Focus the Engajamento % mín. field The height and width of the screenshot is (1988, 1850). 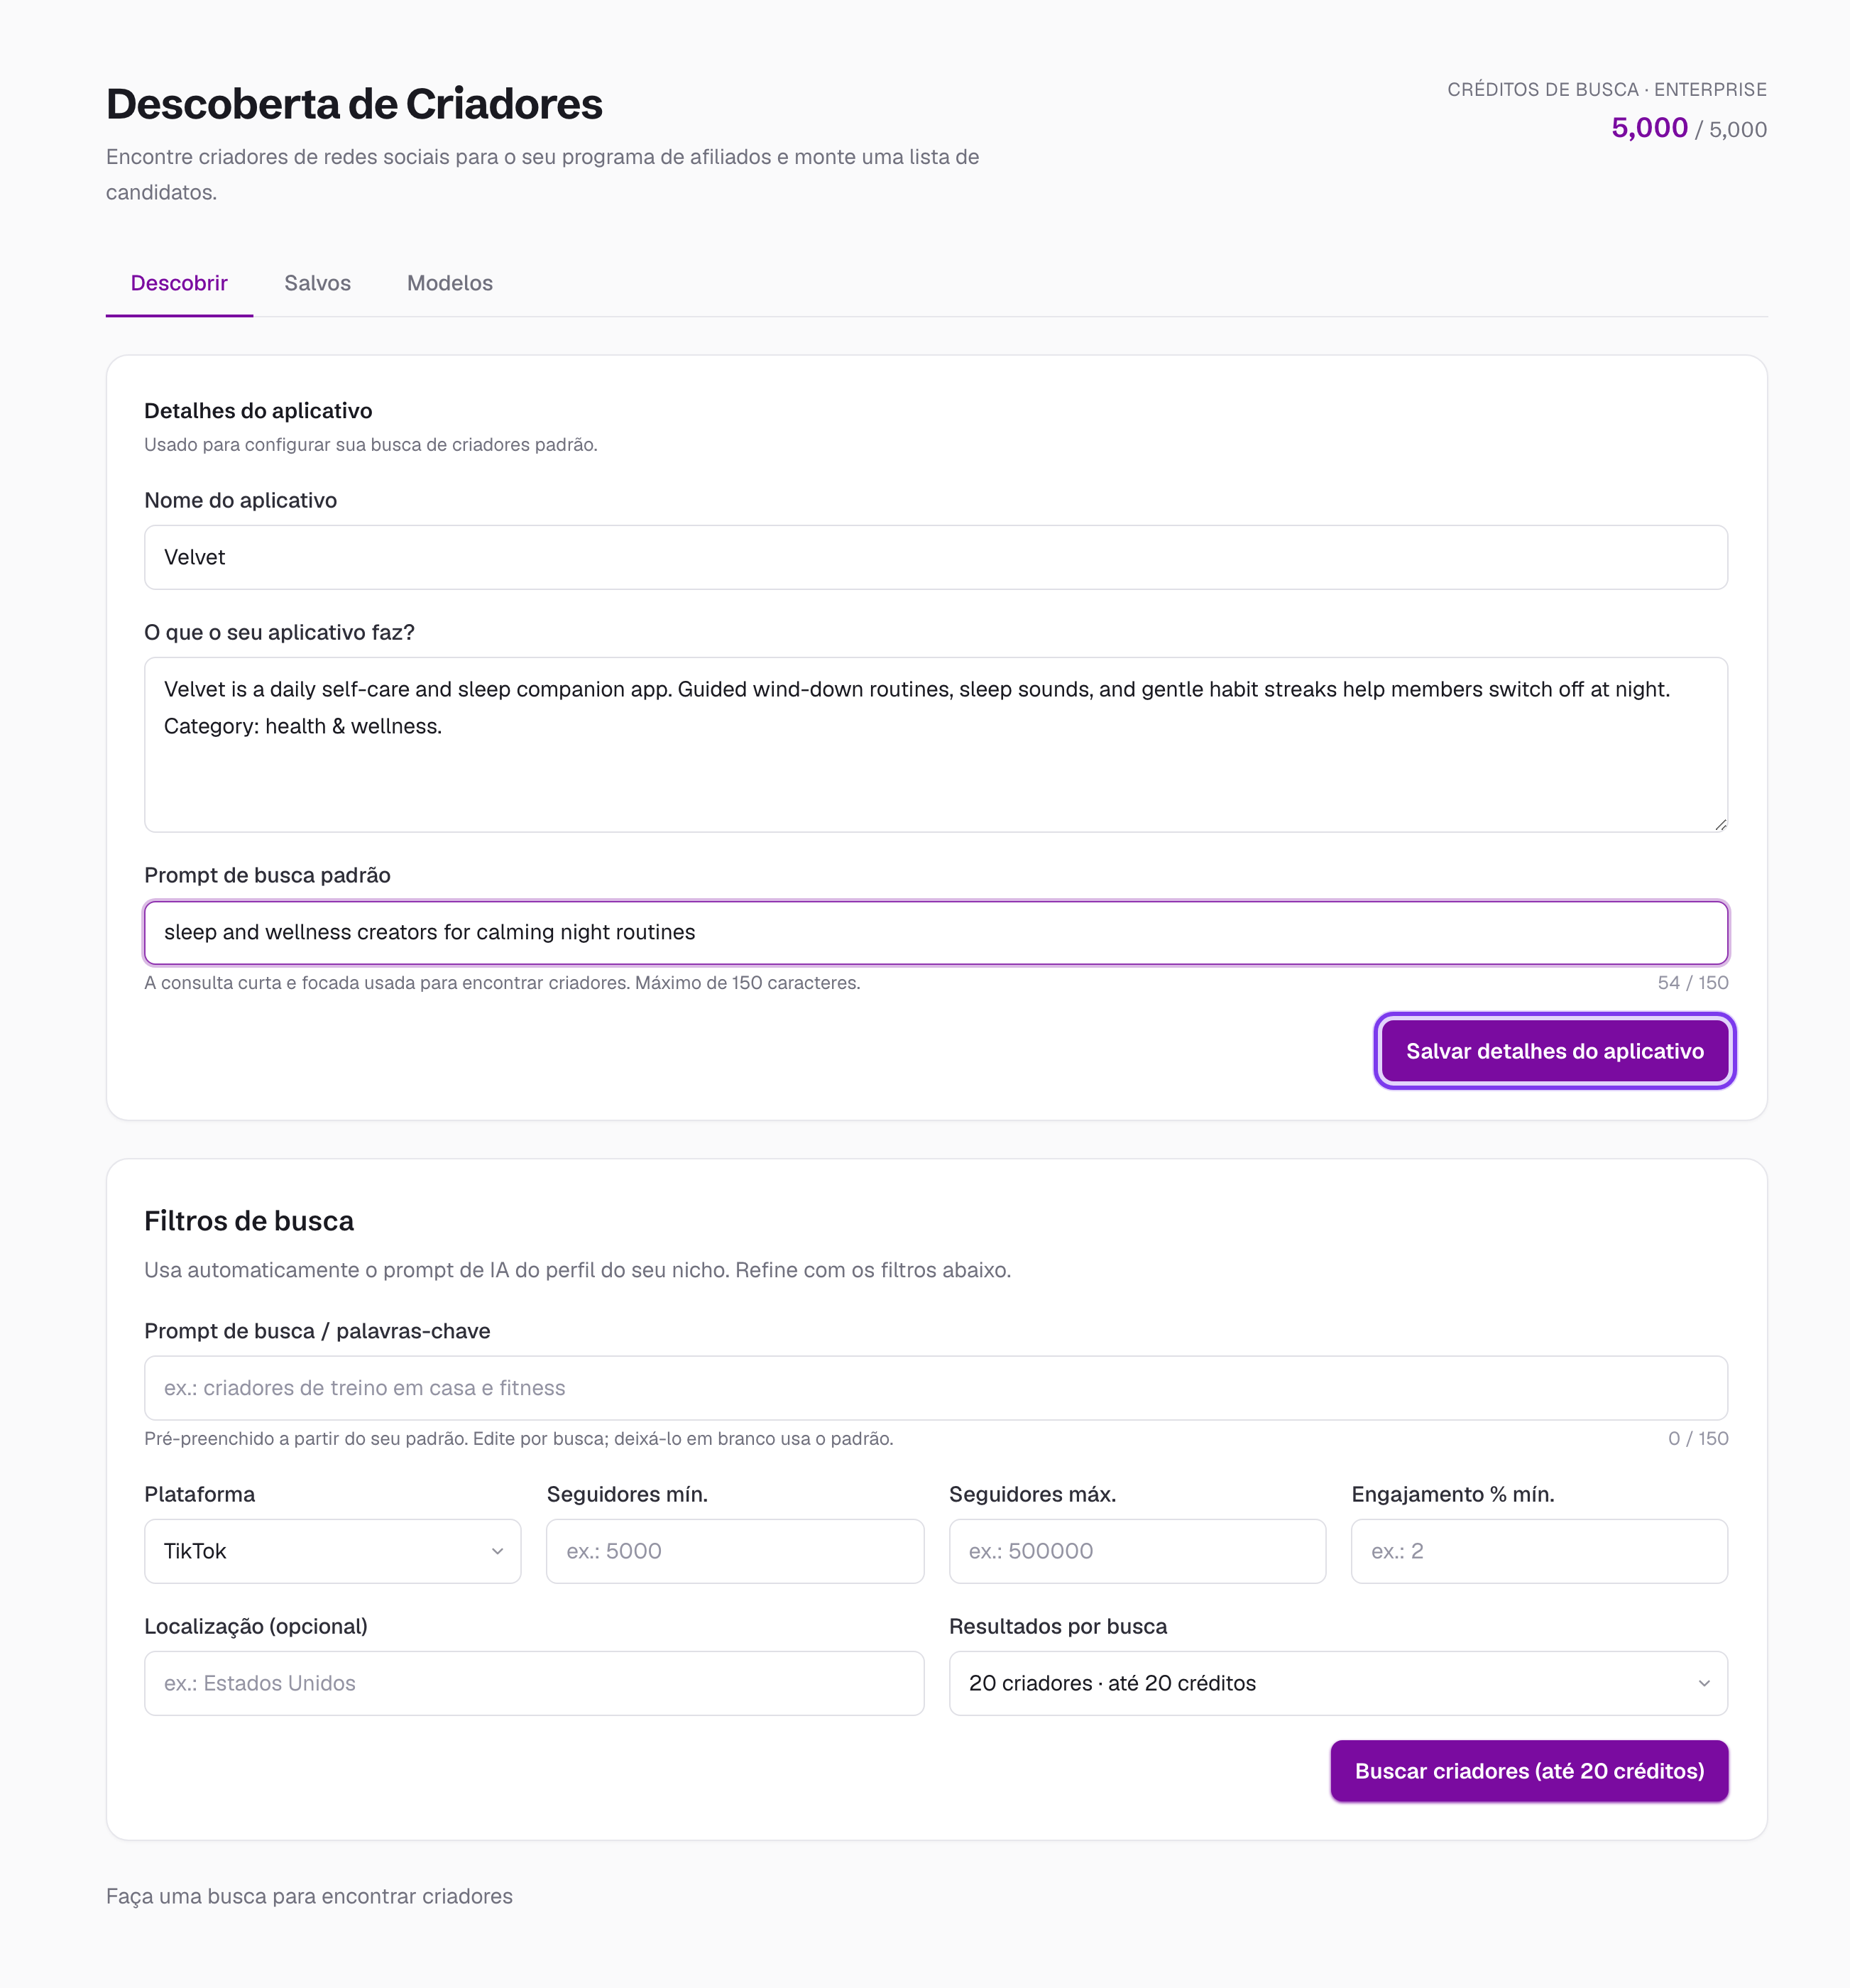point(1539,1551)
